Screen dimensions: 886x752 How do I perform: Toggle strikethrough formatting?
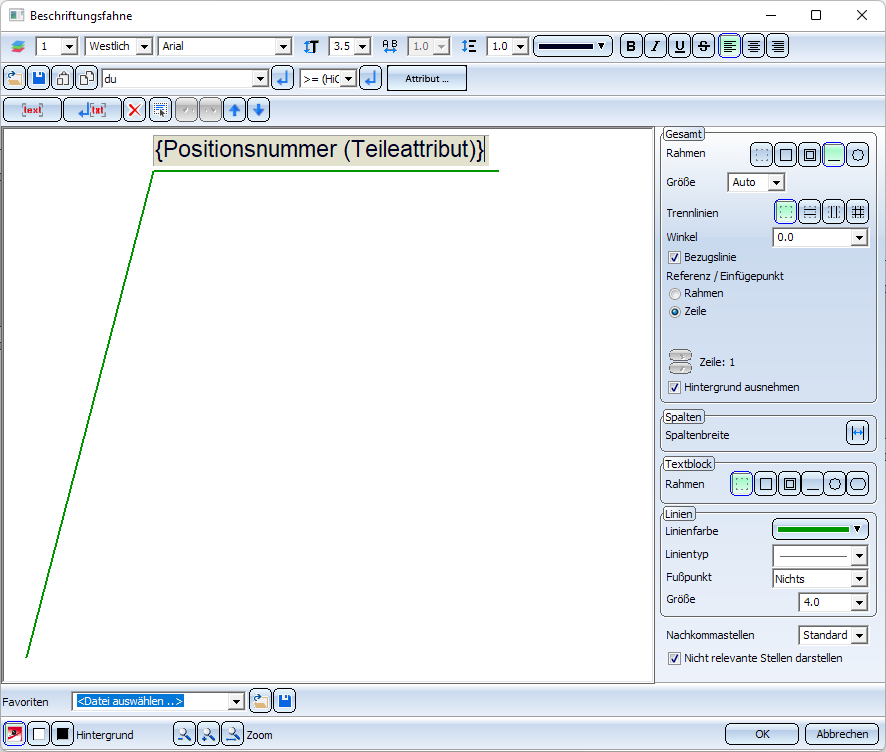(x=704, y=46)
